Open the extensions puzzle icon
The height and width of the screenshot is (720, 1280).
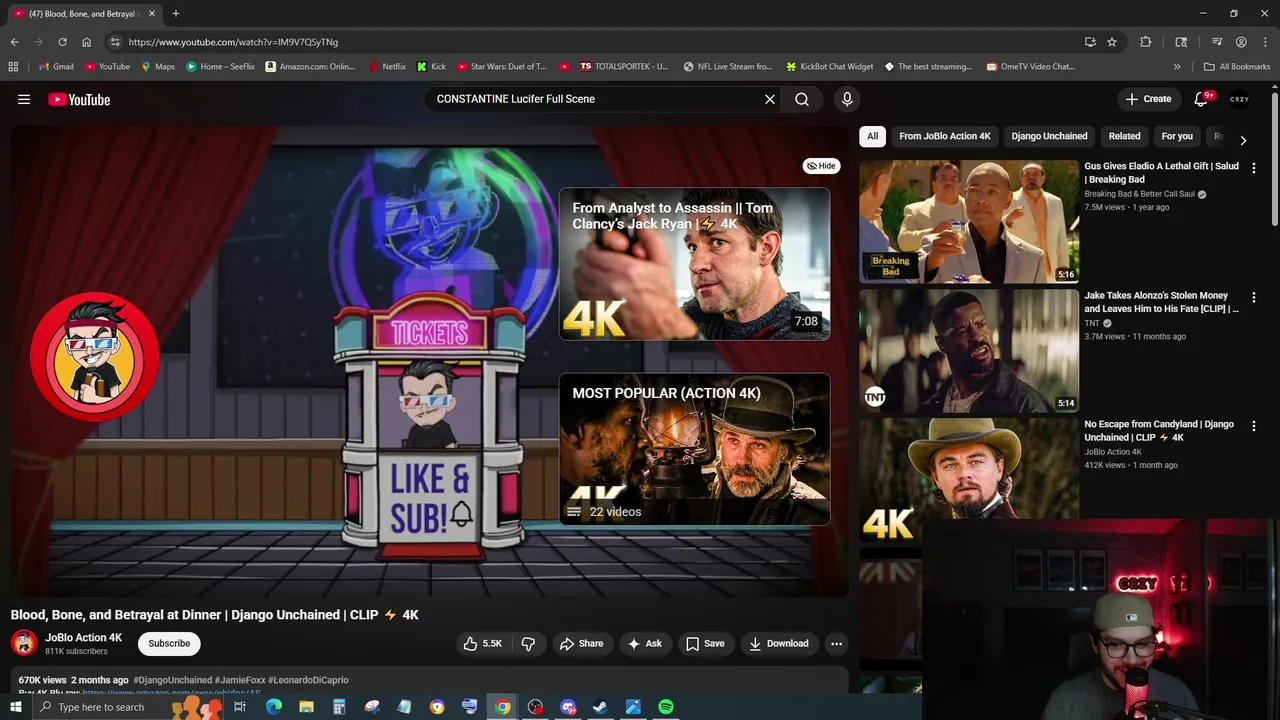coord(1146,42)
